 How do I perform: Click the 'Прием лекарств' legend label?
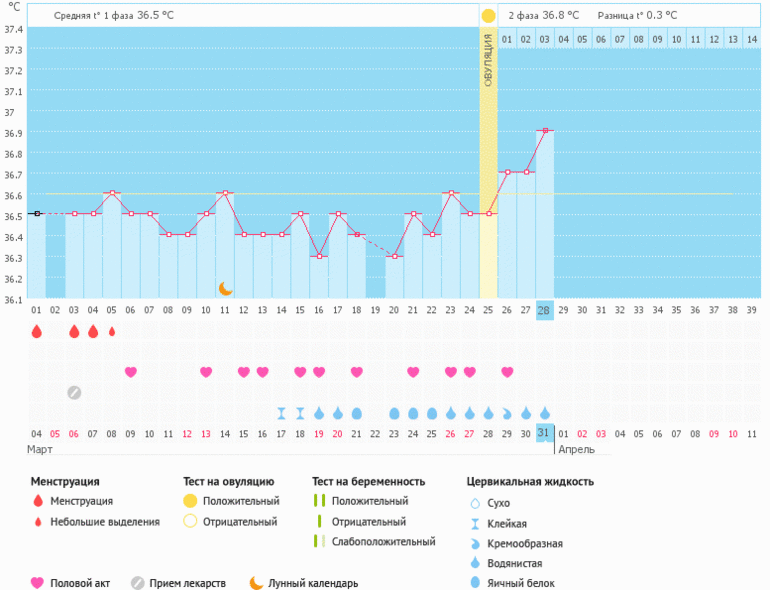pyautogui.click(x=188, y=583)
